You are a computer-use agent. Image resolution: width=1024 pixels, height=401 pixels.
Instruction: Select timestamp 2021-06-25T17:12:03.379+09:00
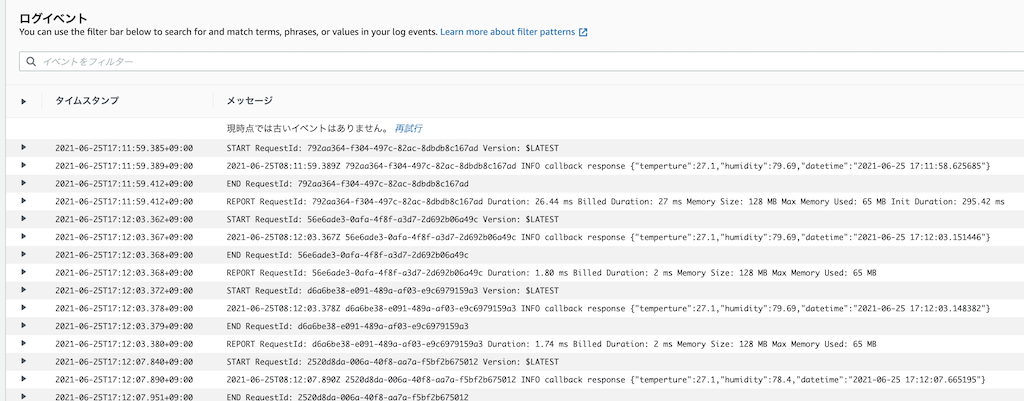pos(124,326)
